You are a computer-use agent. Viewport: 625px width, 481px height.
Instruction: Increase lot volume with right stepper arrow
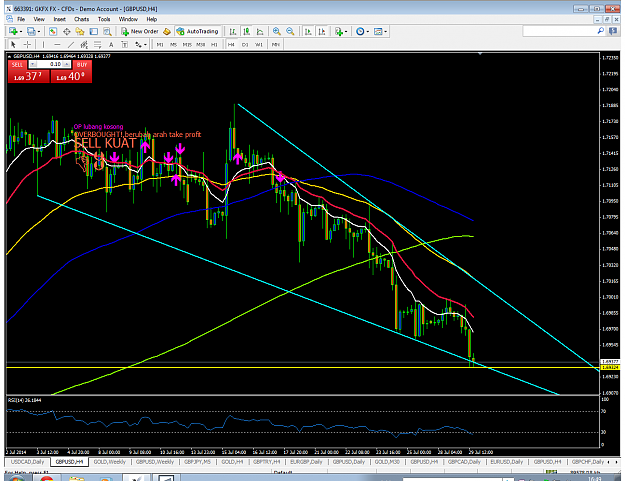pyautogui.click(x=67, y=64)
